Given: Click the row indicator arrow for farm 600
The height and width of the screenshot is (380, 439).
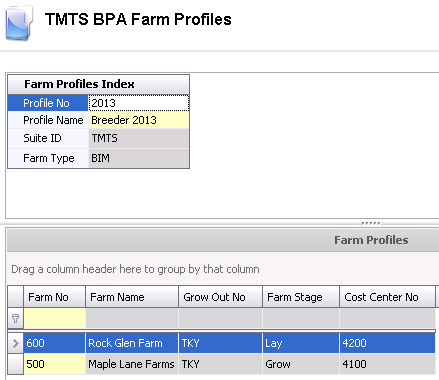Looking at the screenshot, I should coord(15,343).
